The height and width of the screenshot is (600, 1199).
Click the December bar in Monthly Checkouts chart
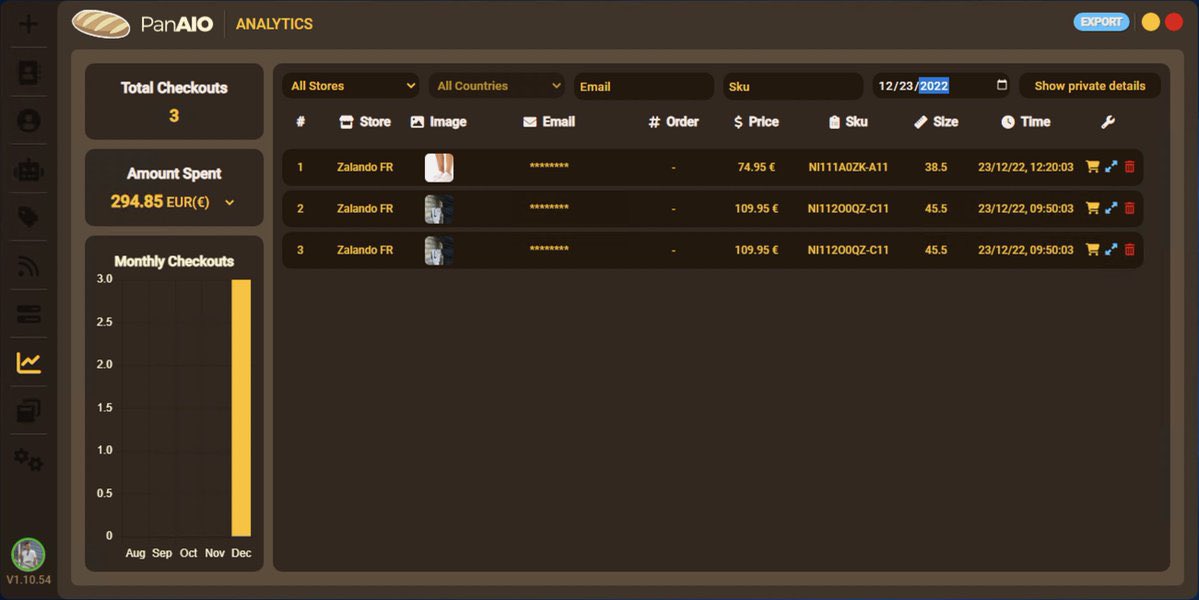[241, 407]
